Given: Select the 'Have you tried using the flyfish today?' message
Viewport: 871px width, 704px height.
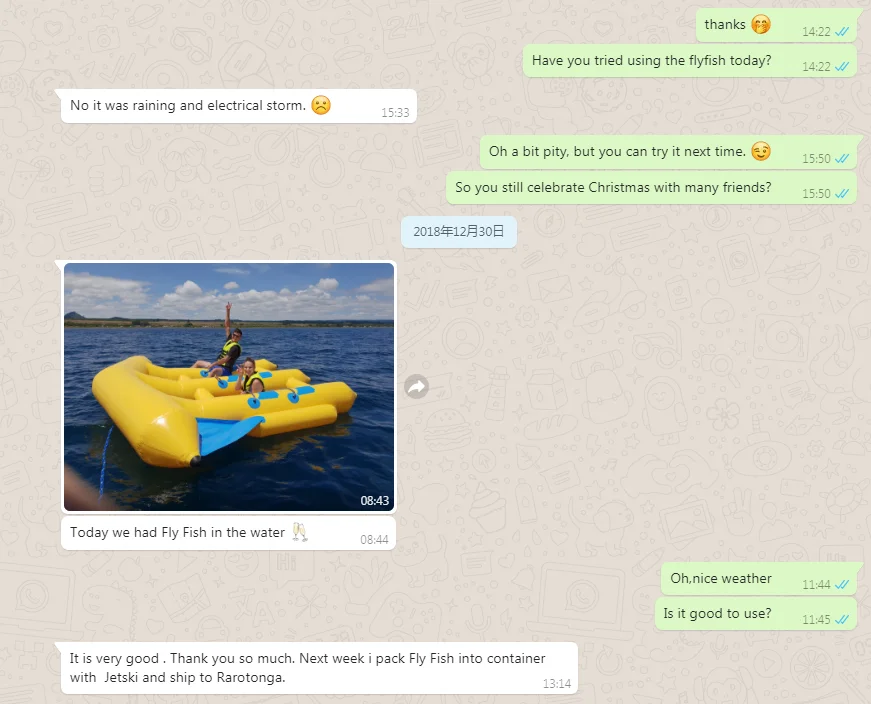Looking at the screenshot, I should 689,61.
